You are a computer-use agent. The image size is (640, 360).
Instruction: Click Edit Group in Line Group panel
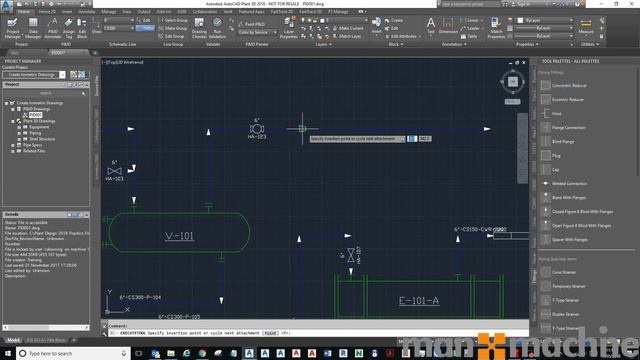(x=171, y=36)
